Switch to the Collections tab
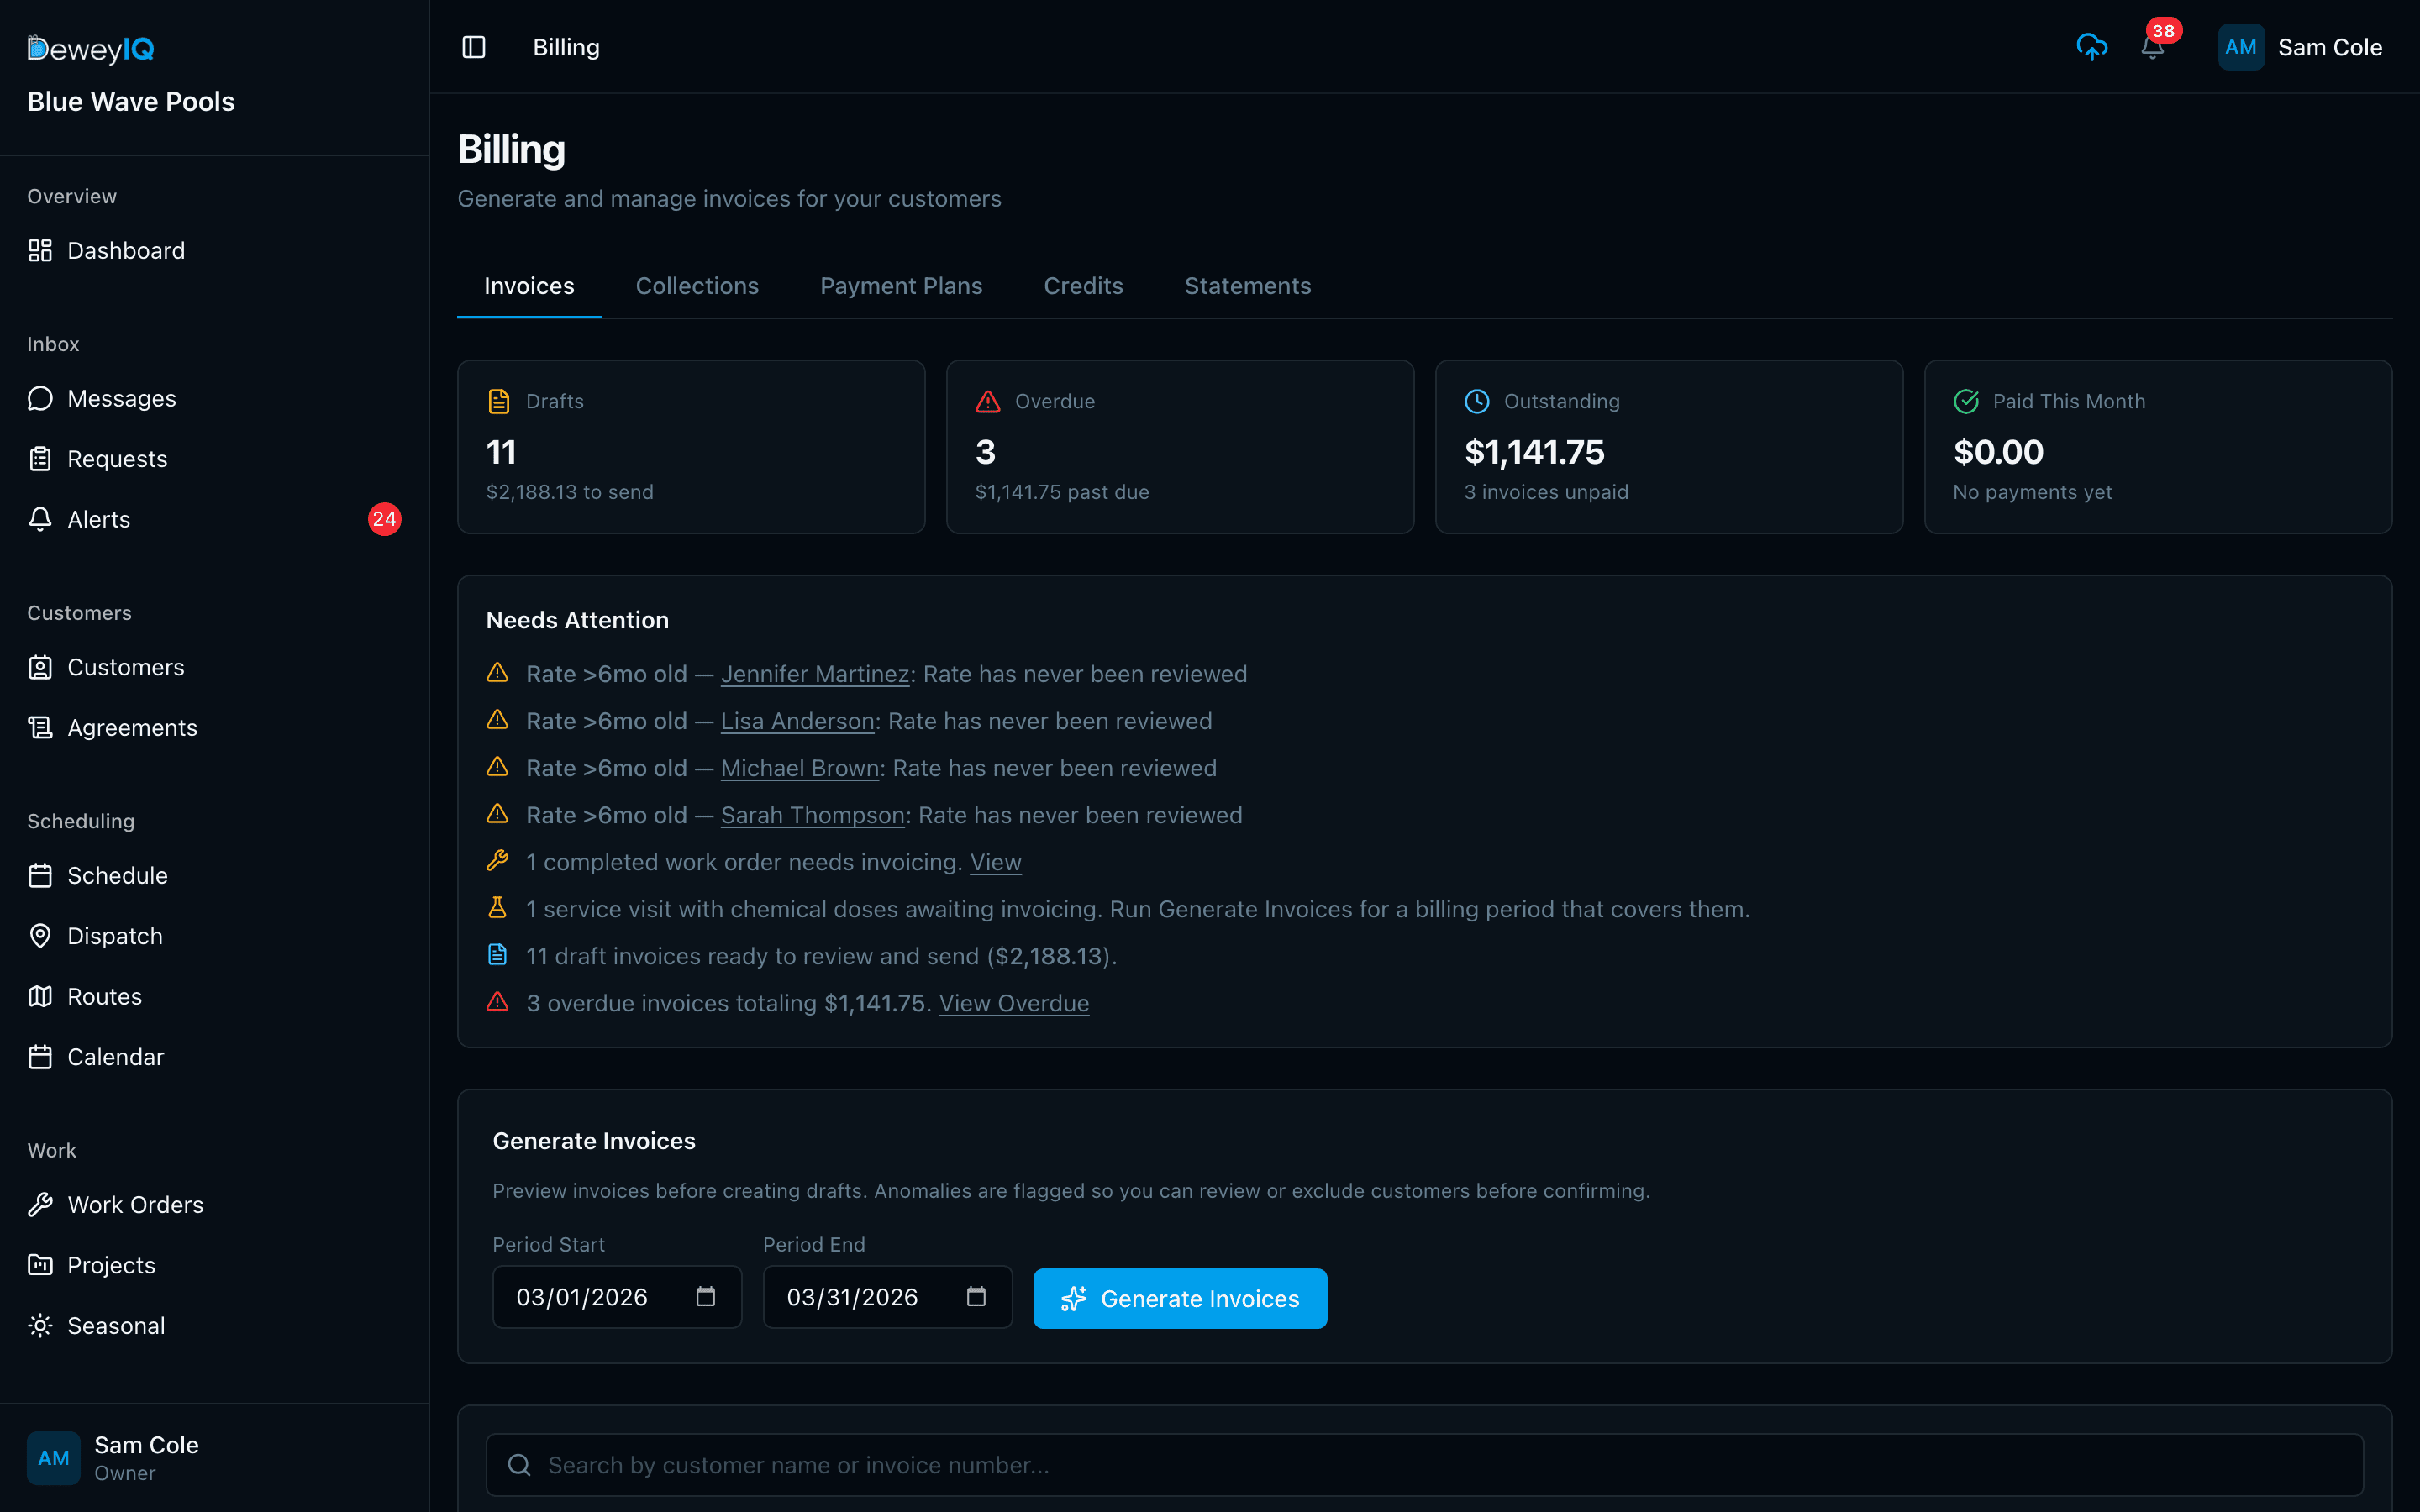This screenshot has height=1512, width=2420. point(697,286)
